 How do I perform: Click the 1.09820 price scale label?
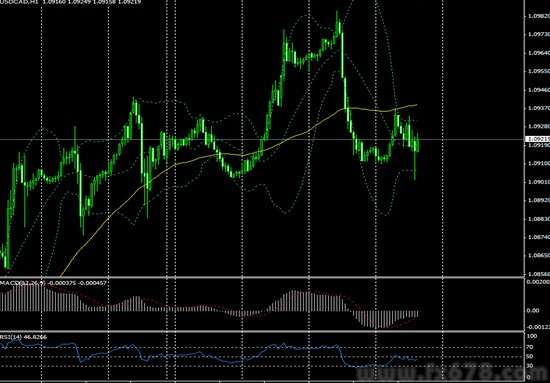[538, 16]
